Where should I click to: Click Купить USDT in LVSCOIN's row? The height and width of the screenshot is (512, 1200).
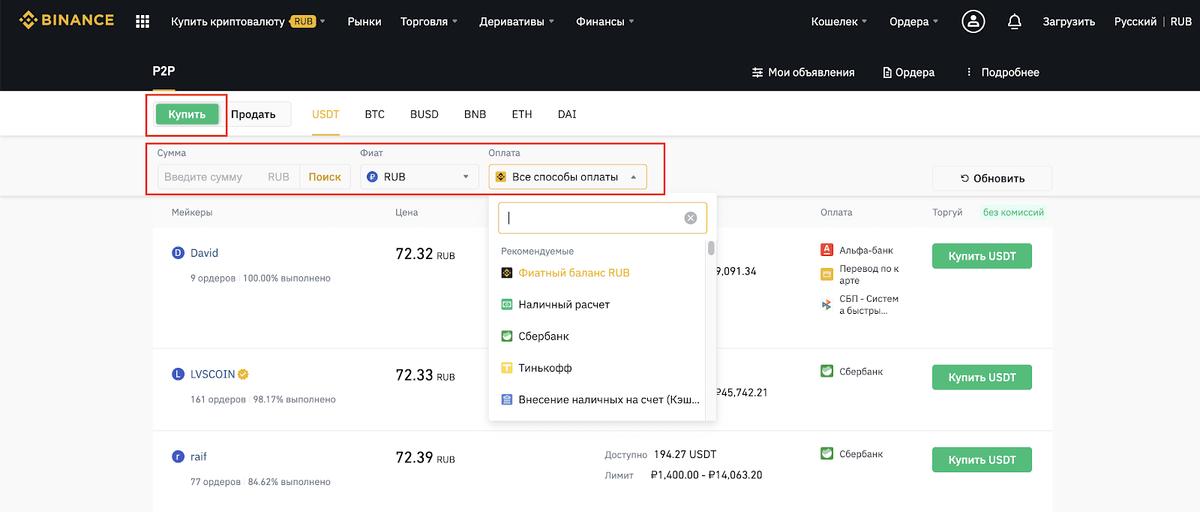point(982,377)
